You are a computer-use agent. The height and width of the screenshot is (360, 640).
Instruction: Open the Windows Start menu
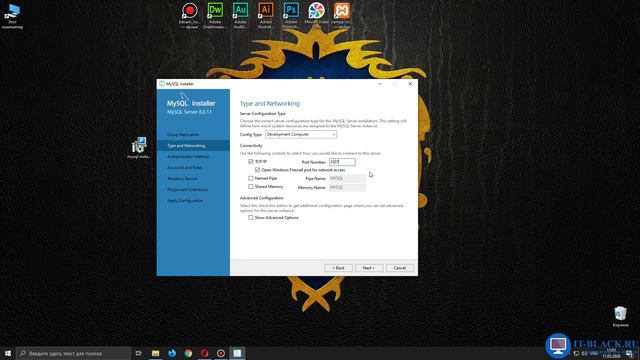point(8,353)
